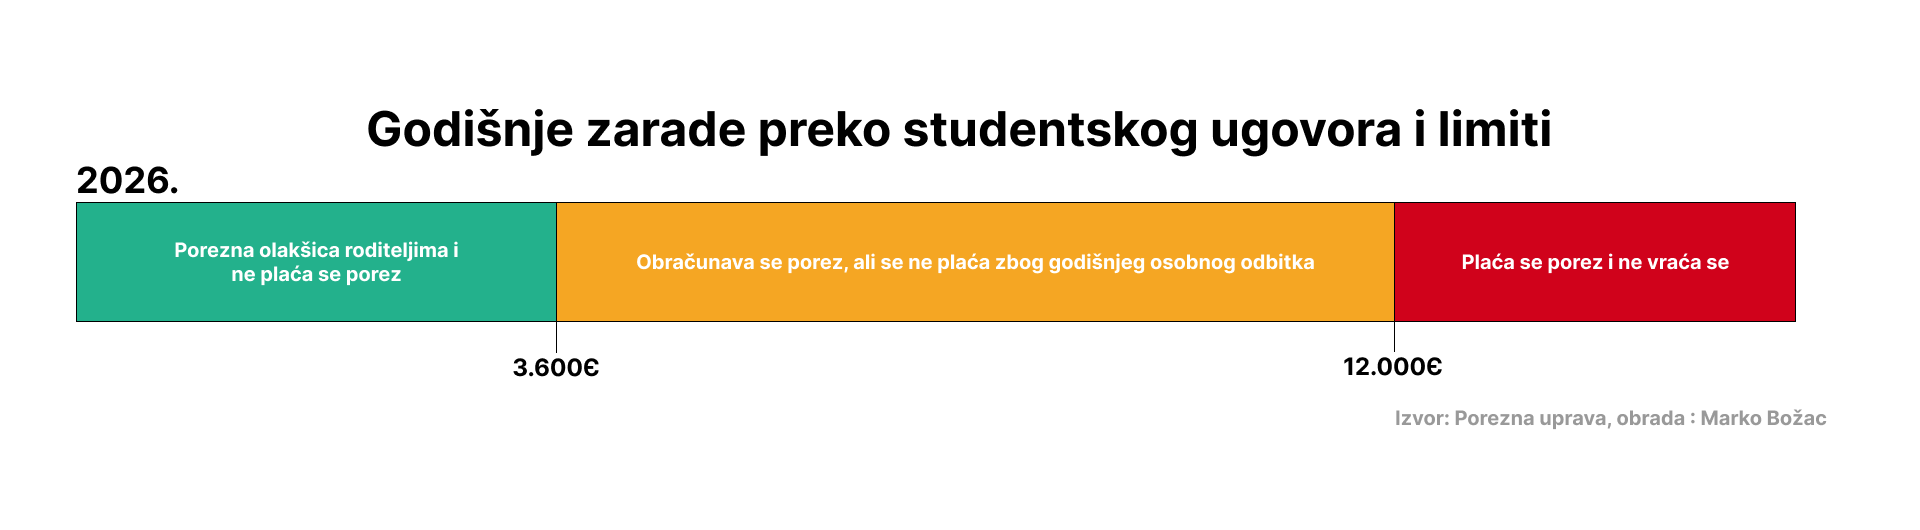1920x530 pixels.
Task: Select the 3.600€ threshold label
Action: click(556, 368)
